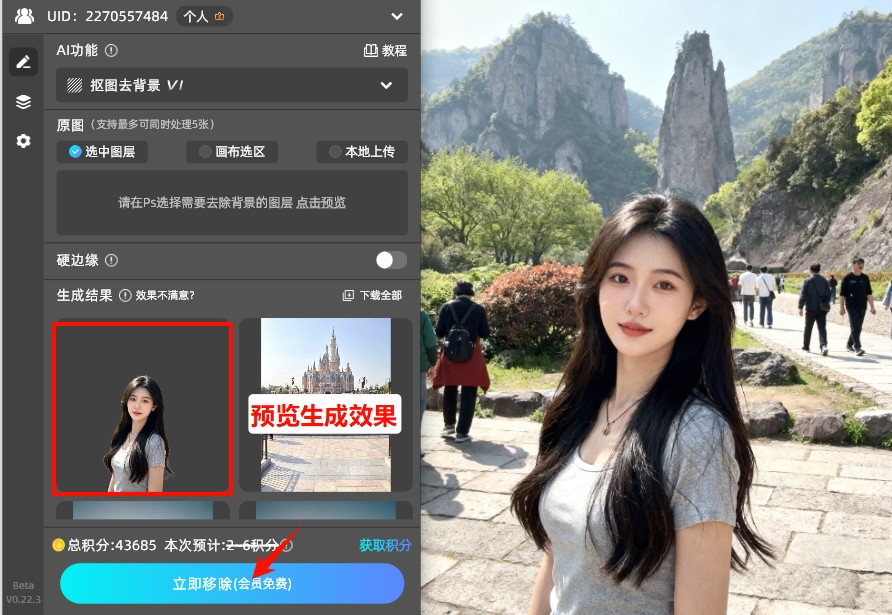Open the 教程 tutorial book icon
The image size is (892, 615).
tap(372, 50)
